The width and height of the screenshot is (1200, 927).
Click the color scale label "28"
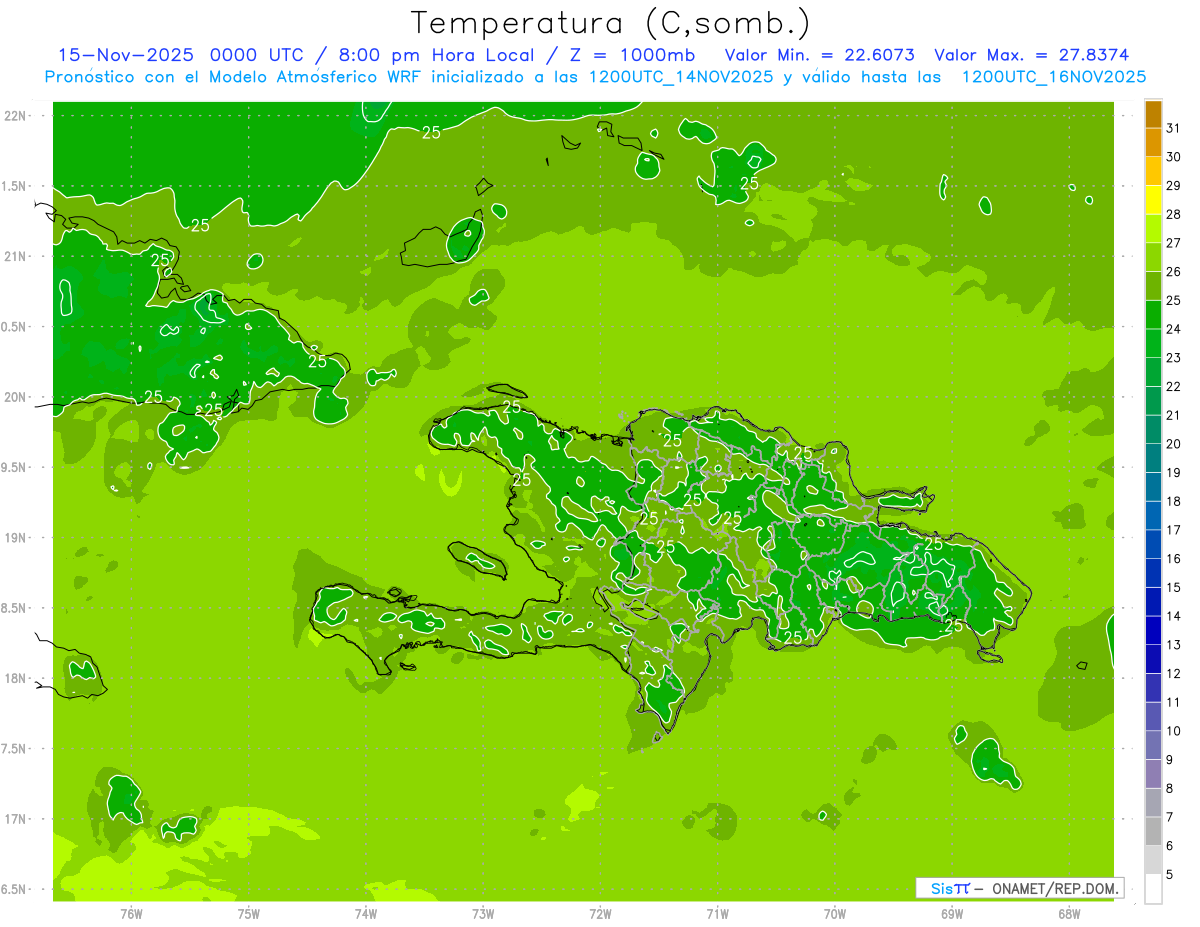click(1173, 214)
